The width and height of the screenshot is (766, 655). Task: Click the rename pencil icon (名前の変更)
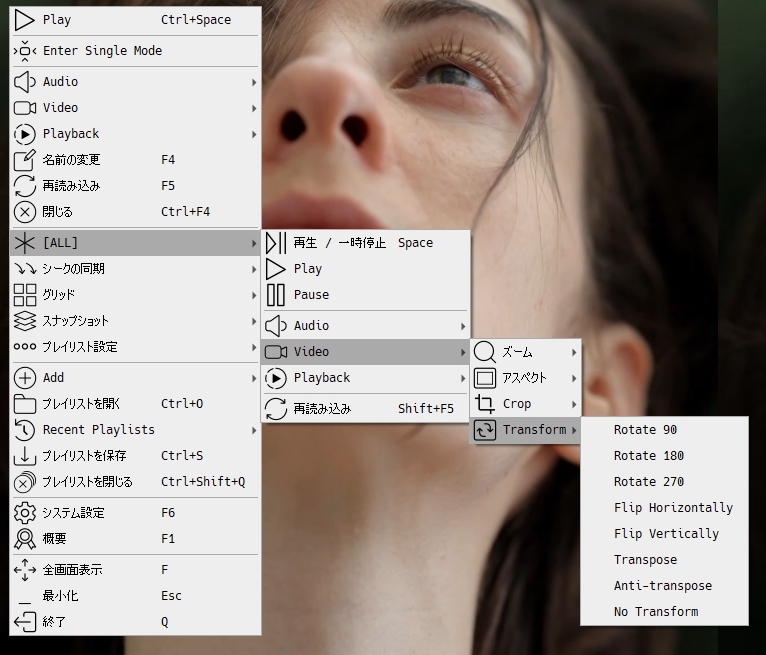25,160
